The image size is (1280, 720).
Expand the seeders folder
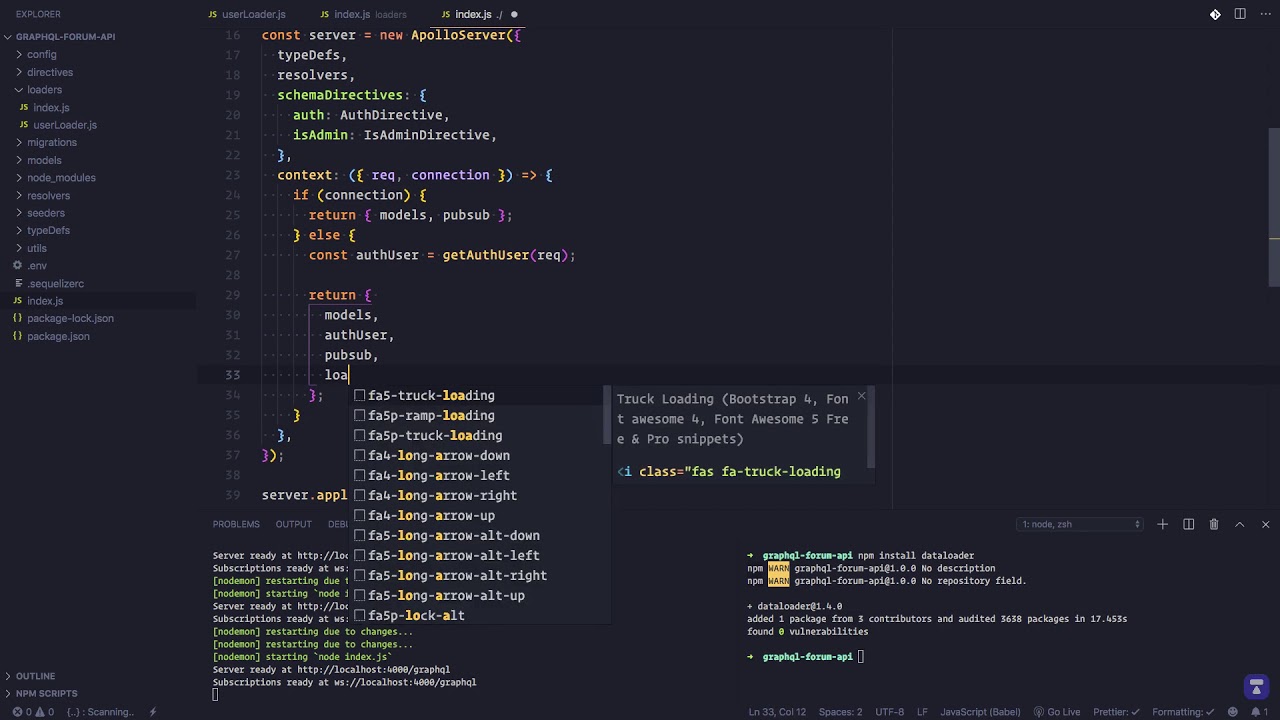pos(98,213)
